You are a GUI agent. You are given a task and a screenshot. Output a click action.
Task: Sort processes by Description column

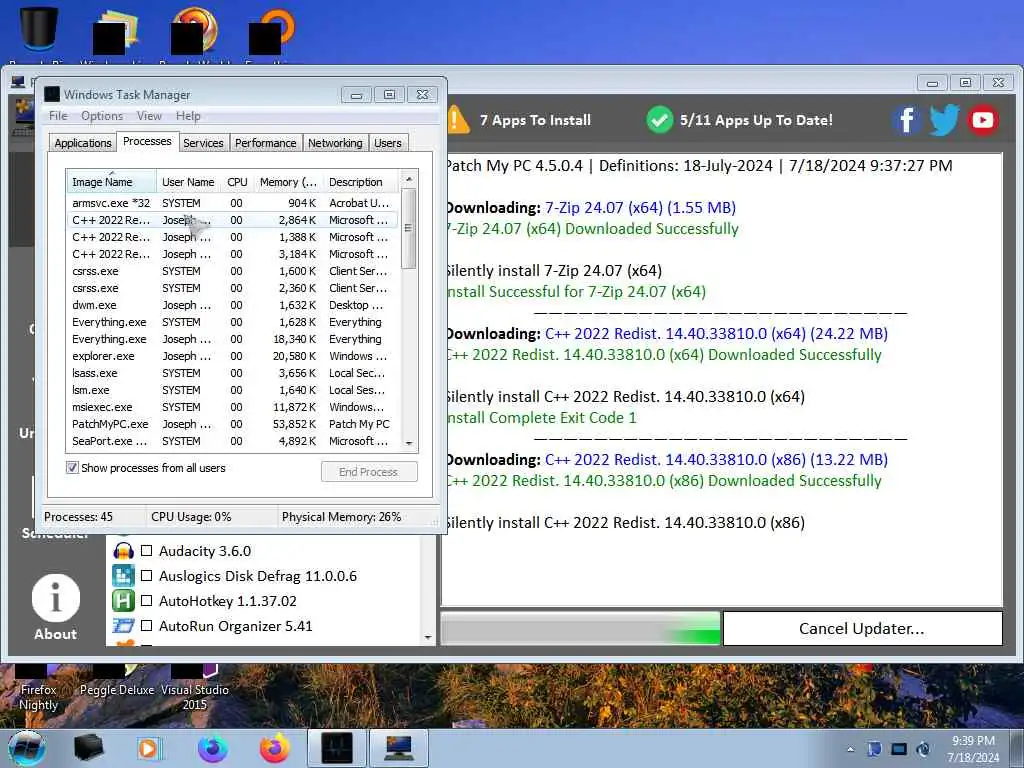360,182
